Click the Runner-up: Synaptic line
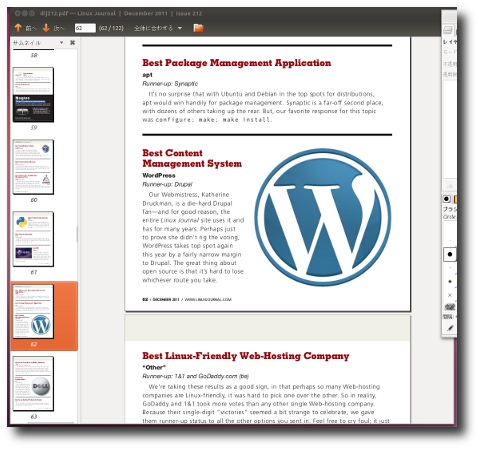Viewport: 480px width, 450px height. click(x=170, y=83)
